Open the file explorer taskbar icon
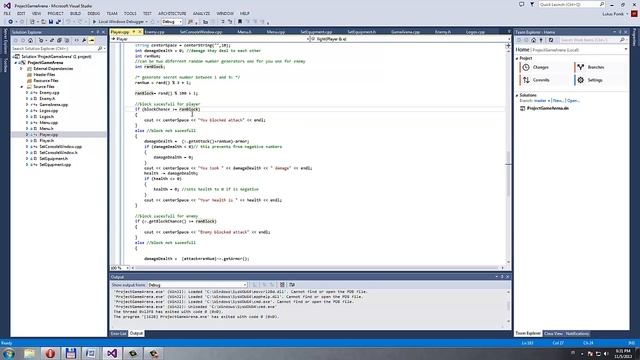The width and height of the screenshot is (640, 360). [x=29, y=353]
